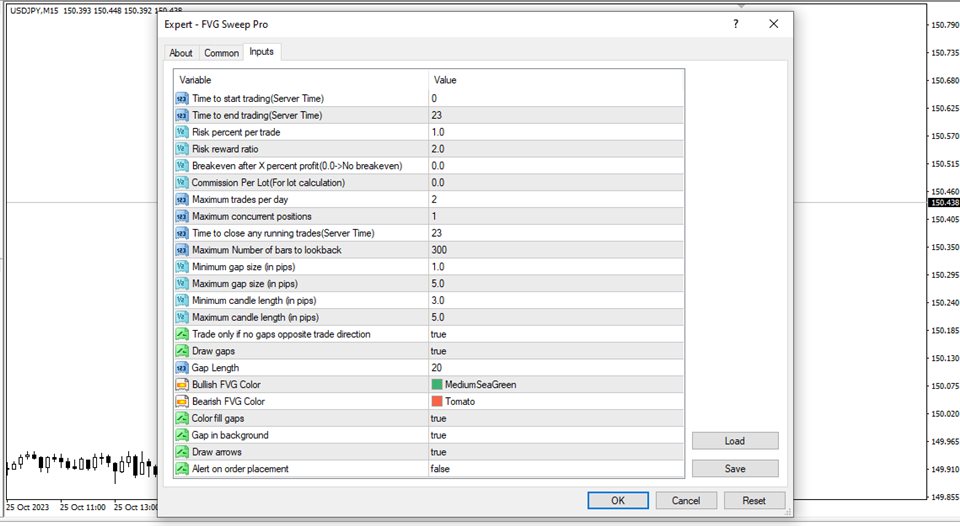Click the bars to lookback value 300
Viewport: 960px width, 526px height.
coord(439,250)
